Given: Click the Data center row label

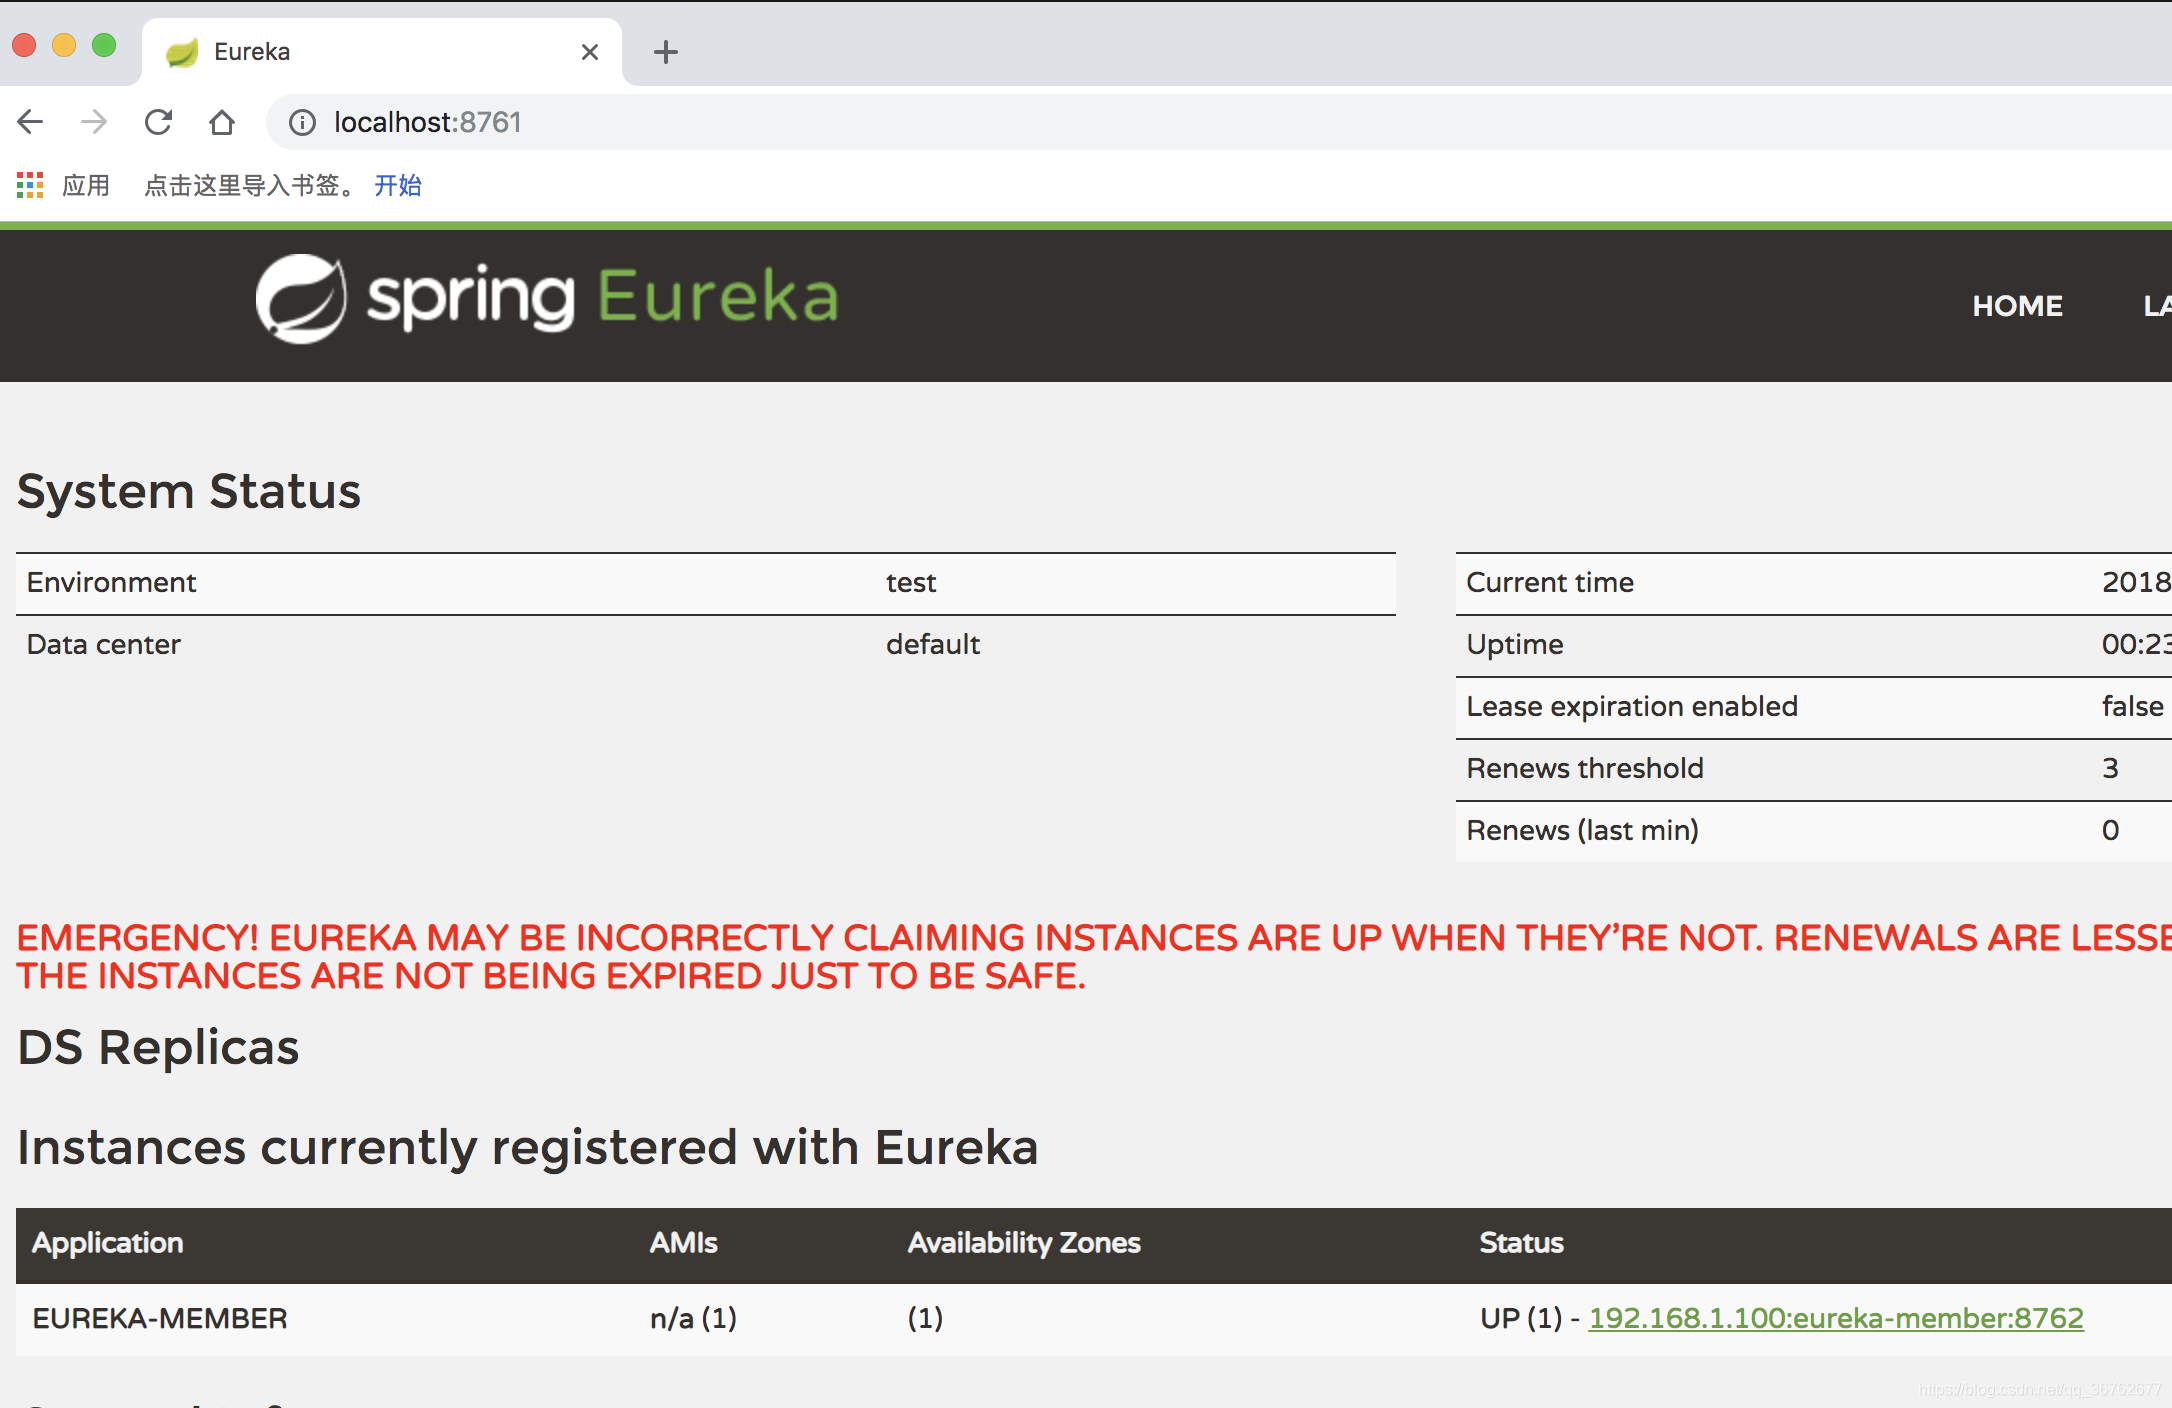Looking at the screenshot, I should pos(103,645).
